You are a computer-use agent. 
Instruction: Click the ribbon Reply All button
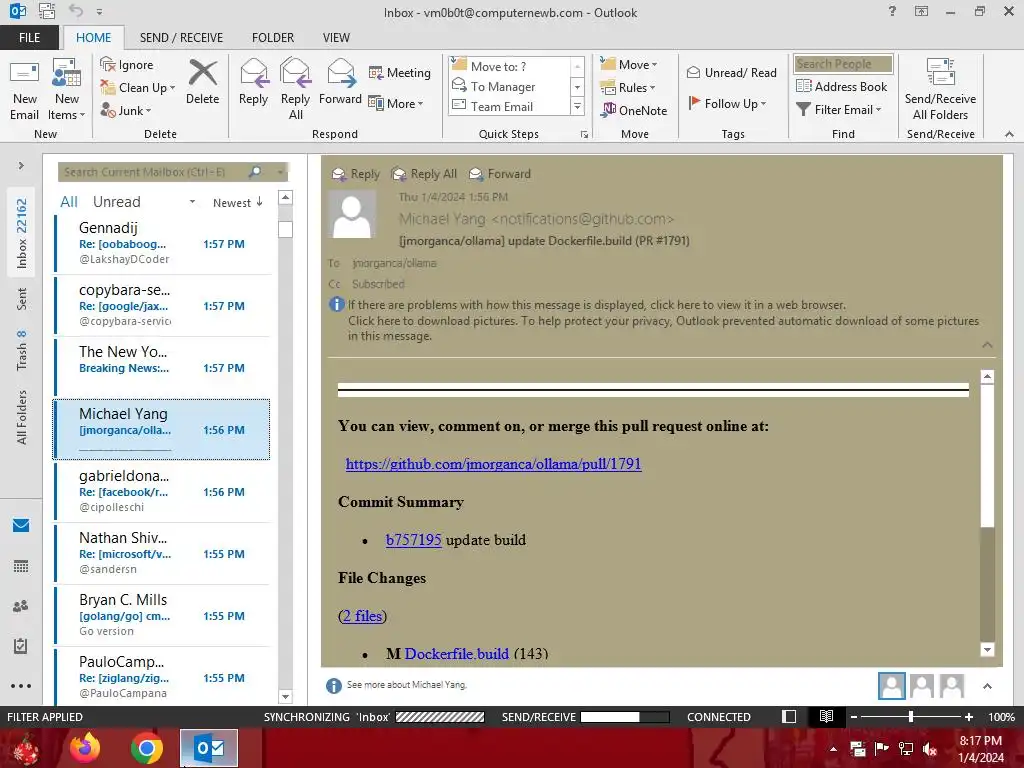click(295, 89)
